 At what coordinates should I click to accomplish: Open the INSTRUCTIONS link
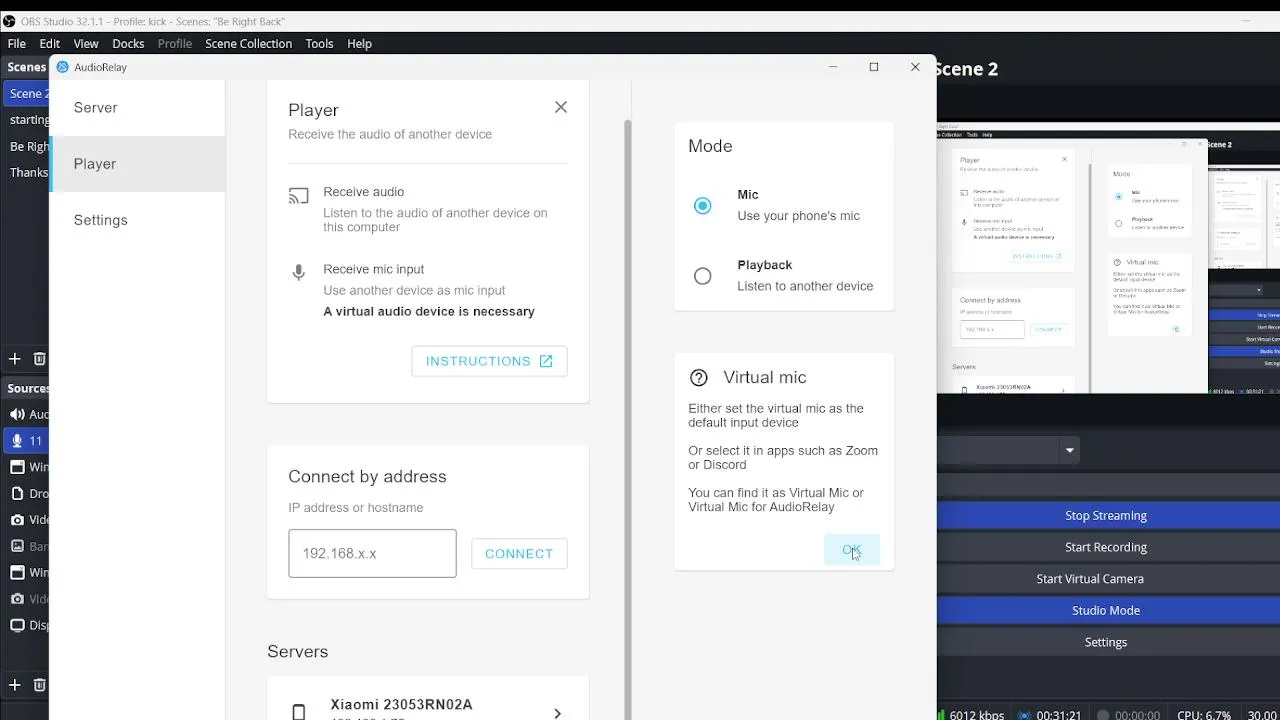(x=489, y=361)
